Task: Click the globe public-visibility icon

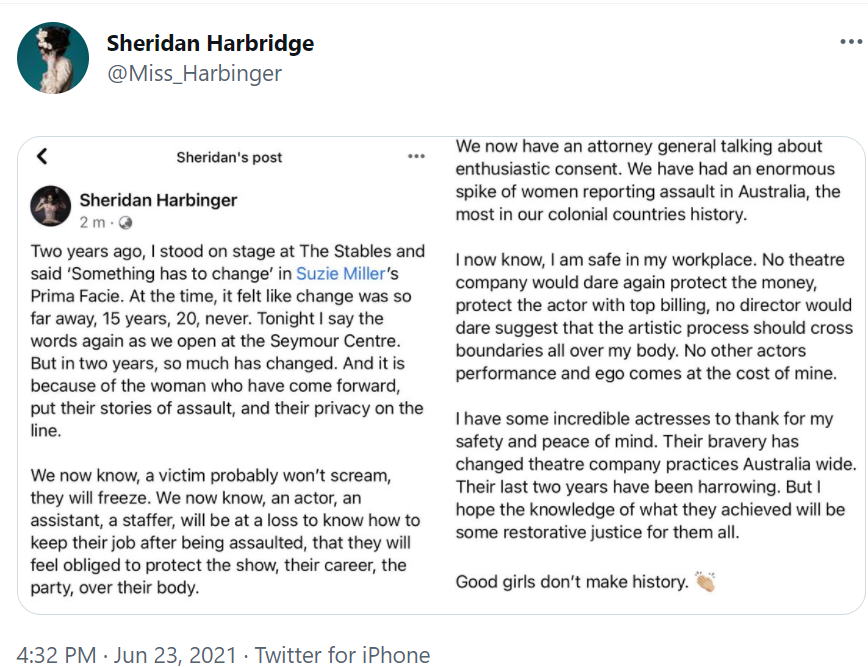Action: point(126,223)
